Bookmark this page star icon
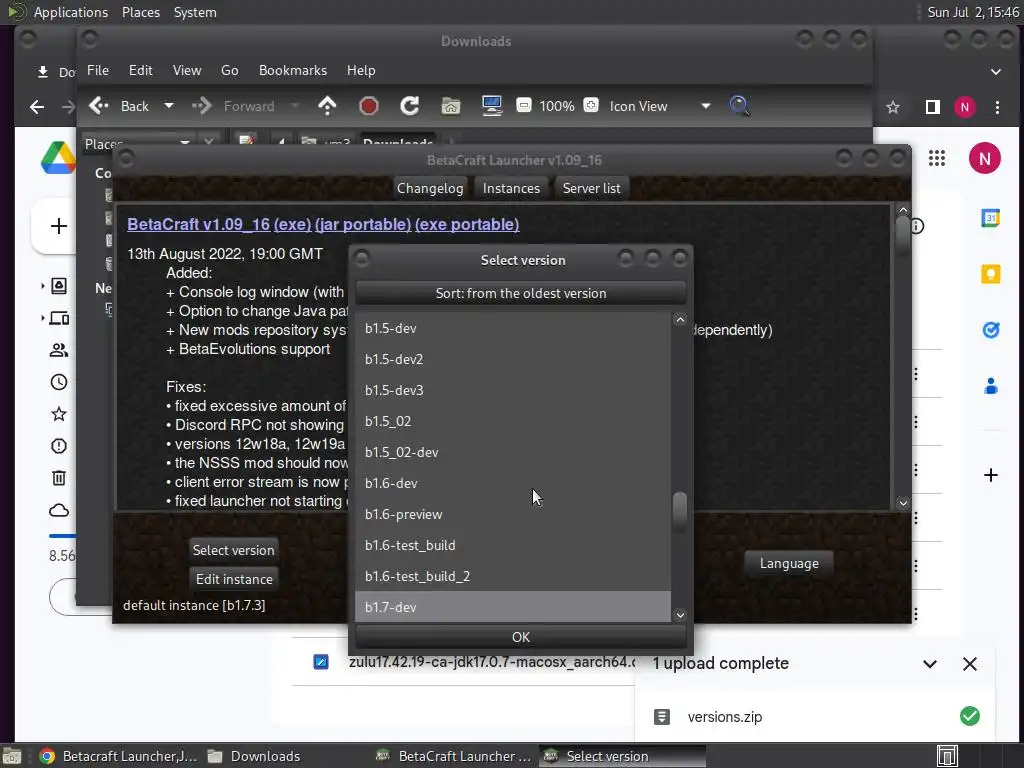 tap(893, 107)
